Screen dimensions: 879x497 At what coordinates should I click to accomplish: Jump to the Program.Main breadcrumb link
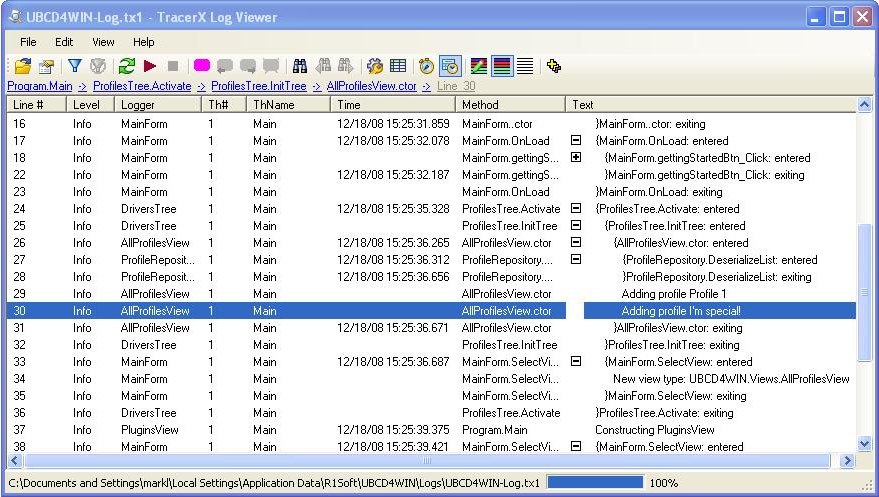(40, 86)
